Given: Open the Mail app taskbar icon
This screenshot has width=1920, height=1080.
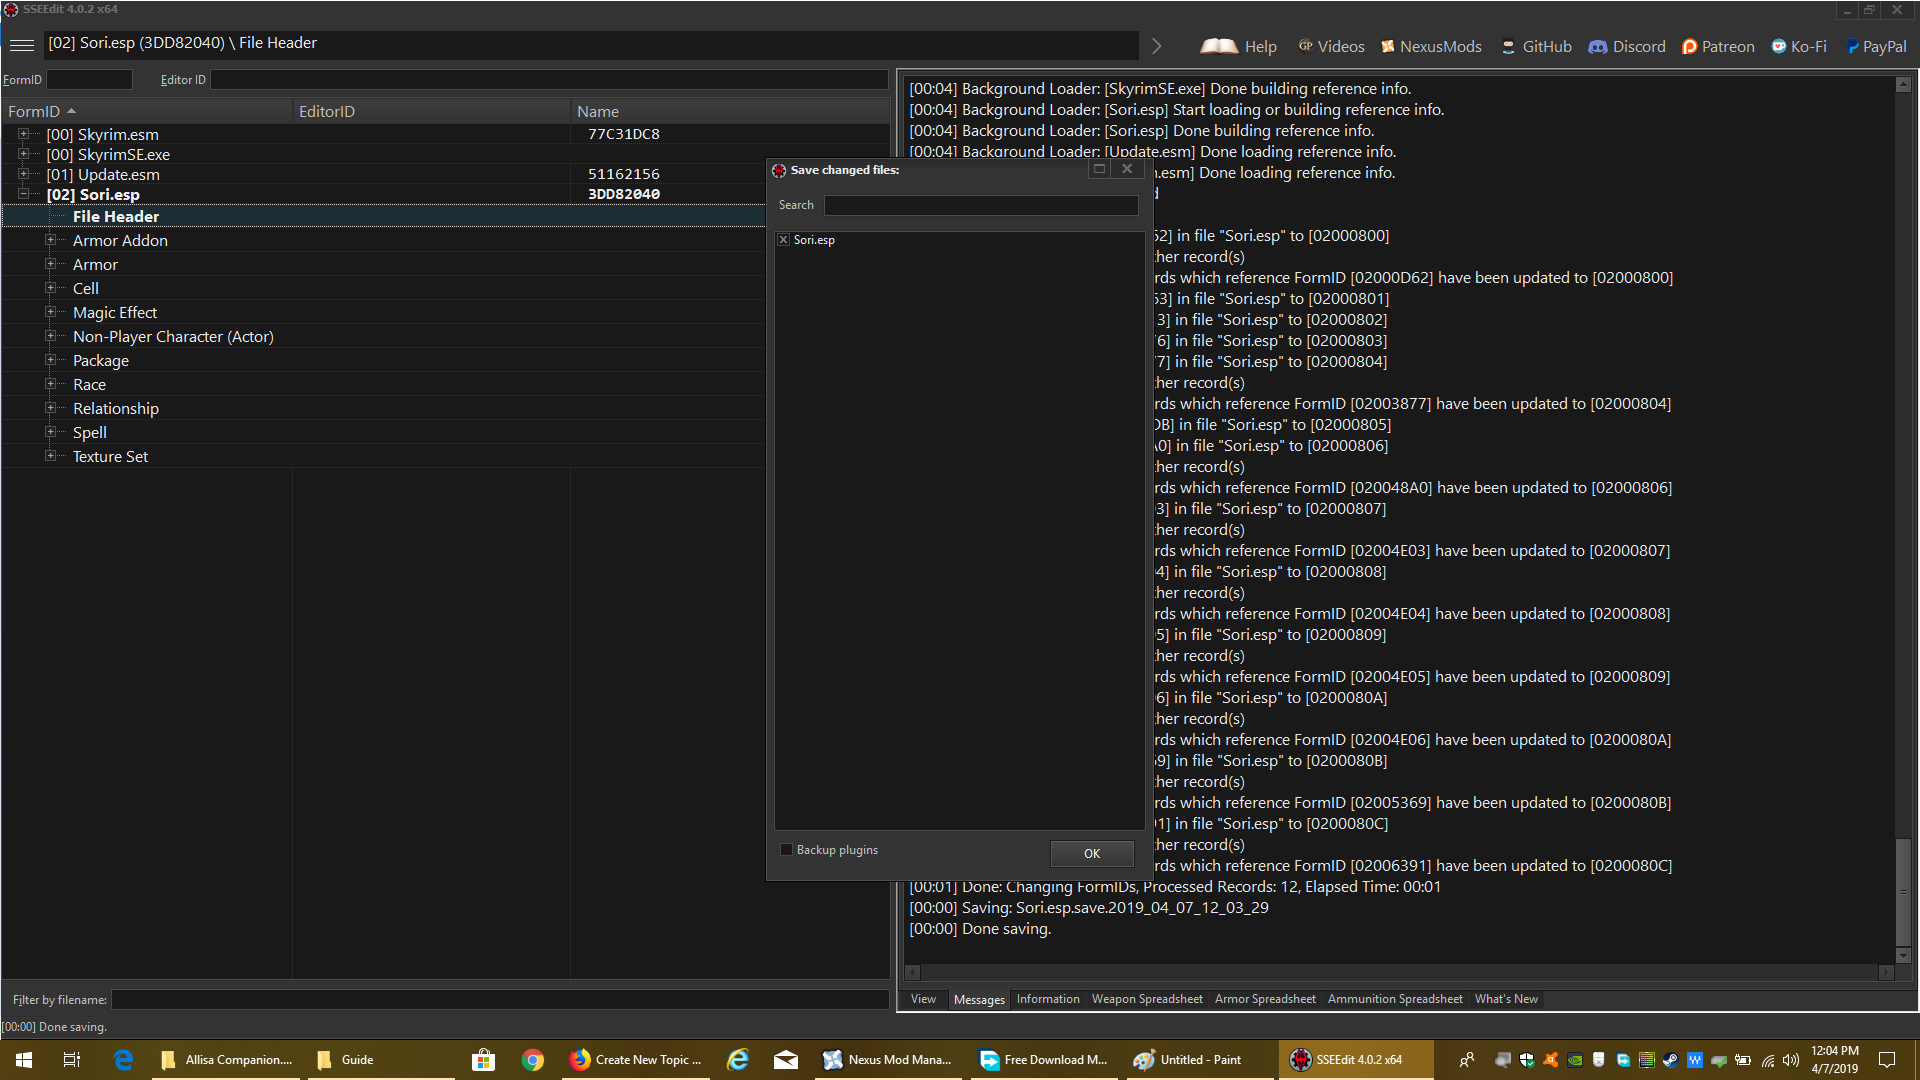Looking at the screenshot, I should click(x=786, y=1060).
